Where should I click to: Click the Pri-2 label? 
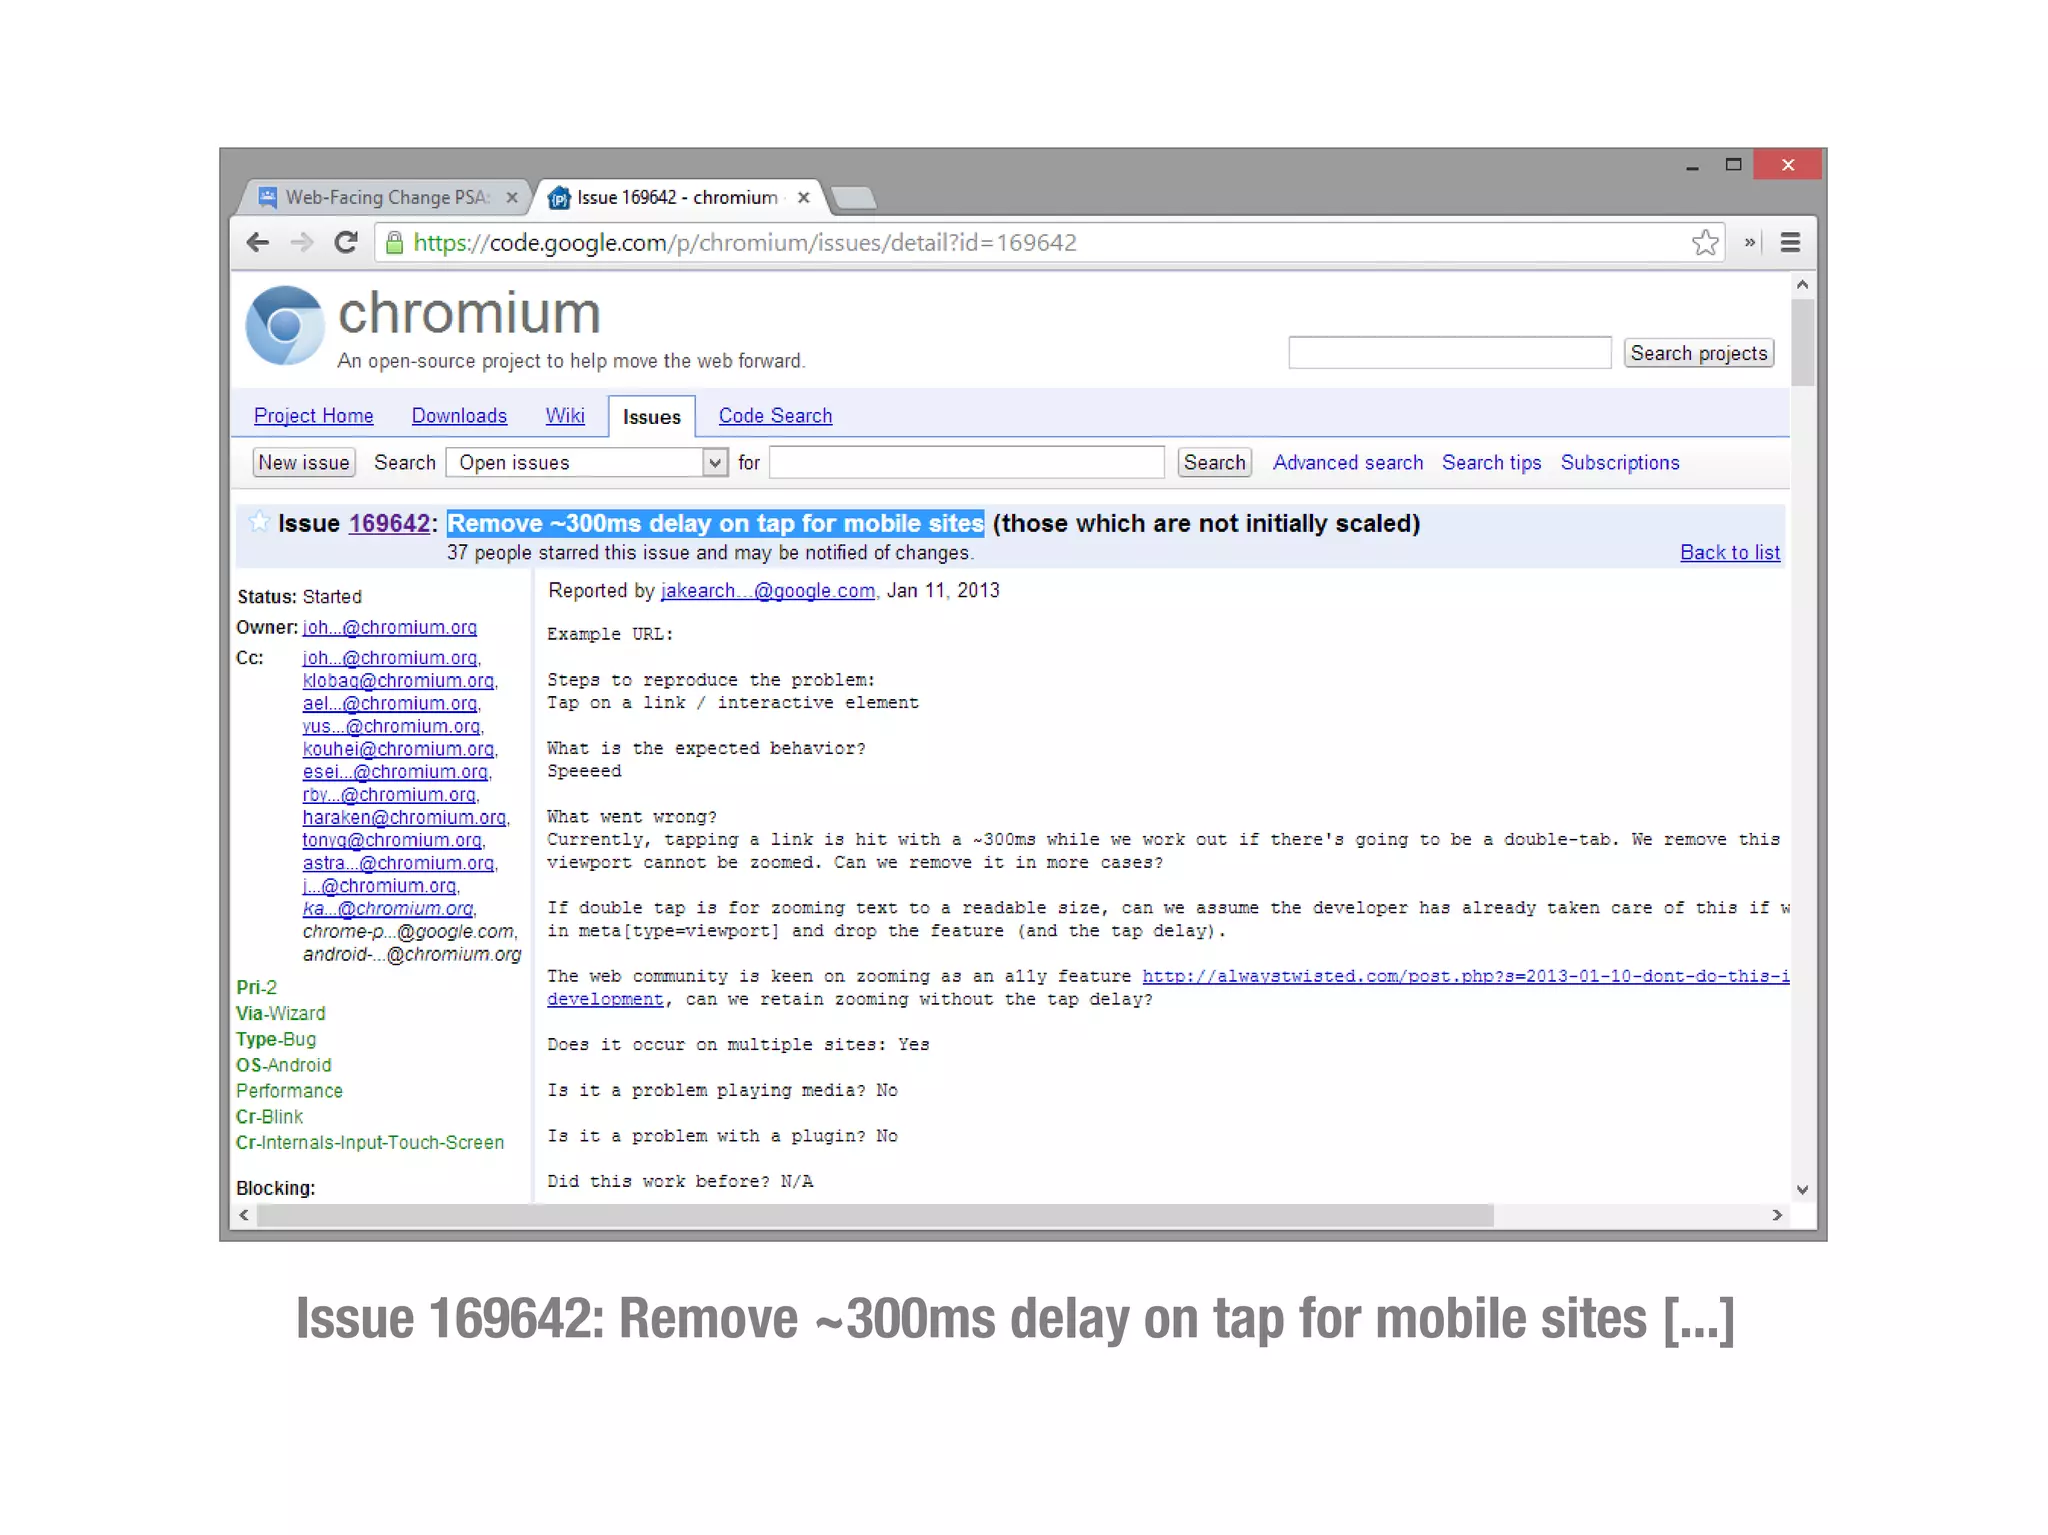[256, 987]
